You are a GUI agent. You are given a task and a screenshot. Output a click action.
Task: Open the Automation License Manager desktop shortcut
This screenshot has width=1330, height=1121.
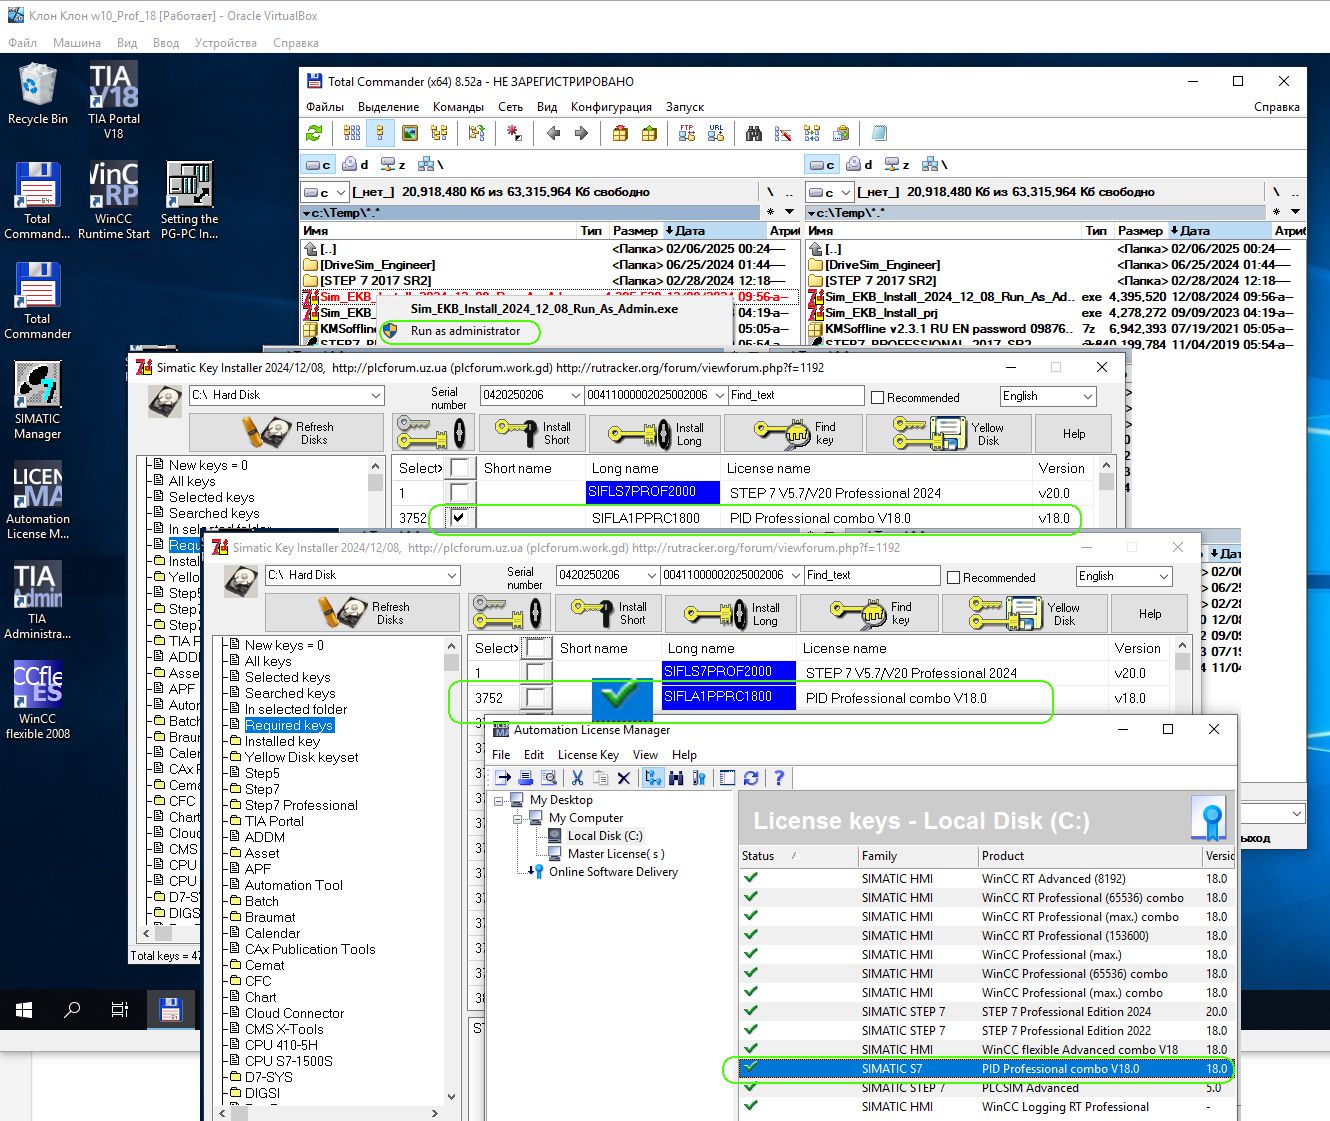point(38,500)
